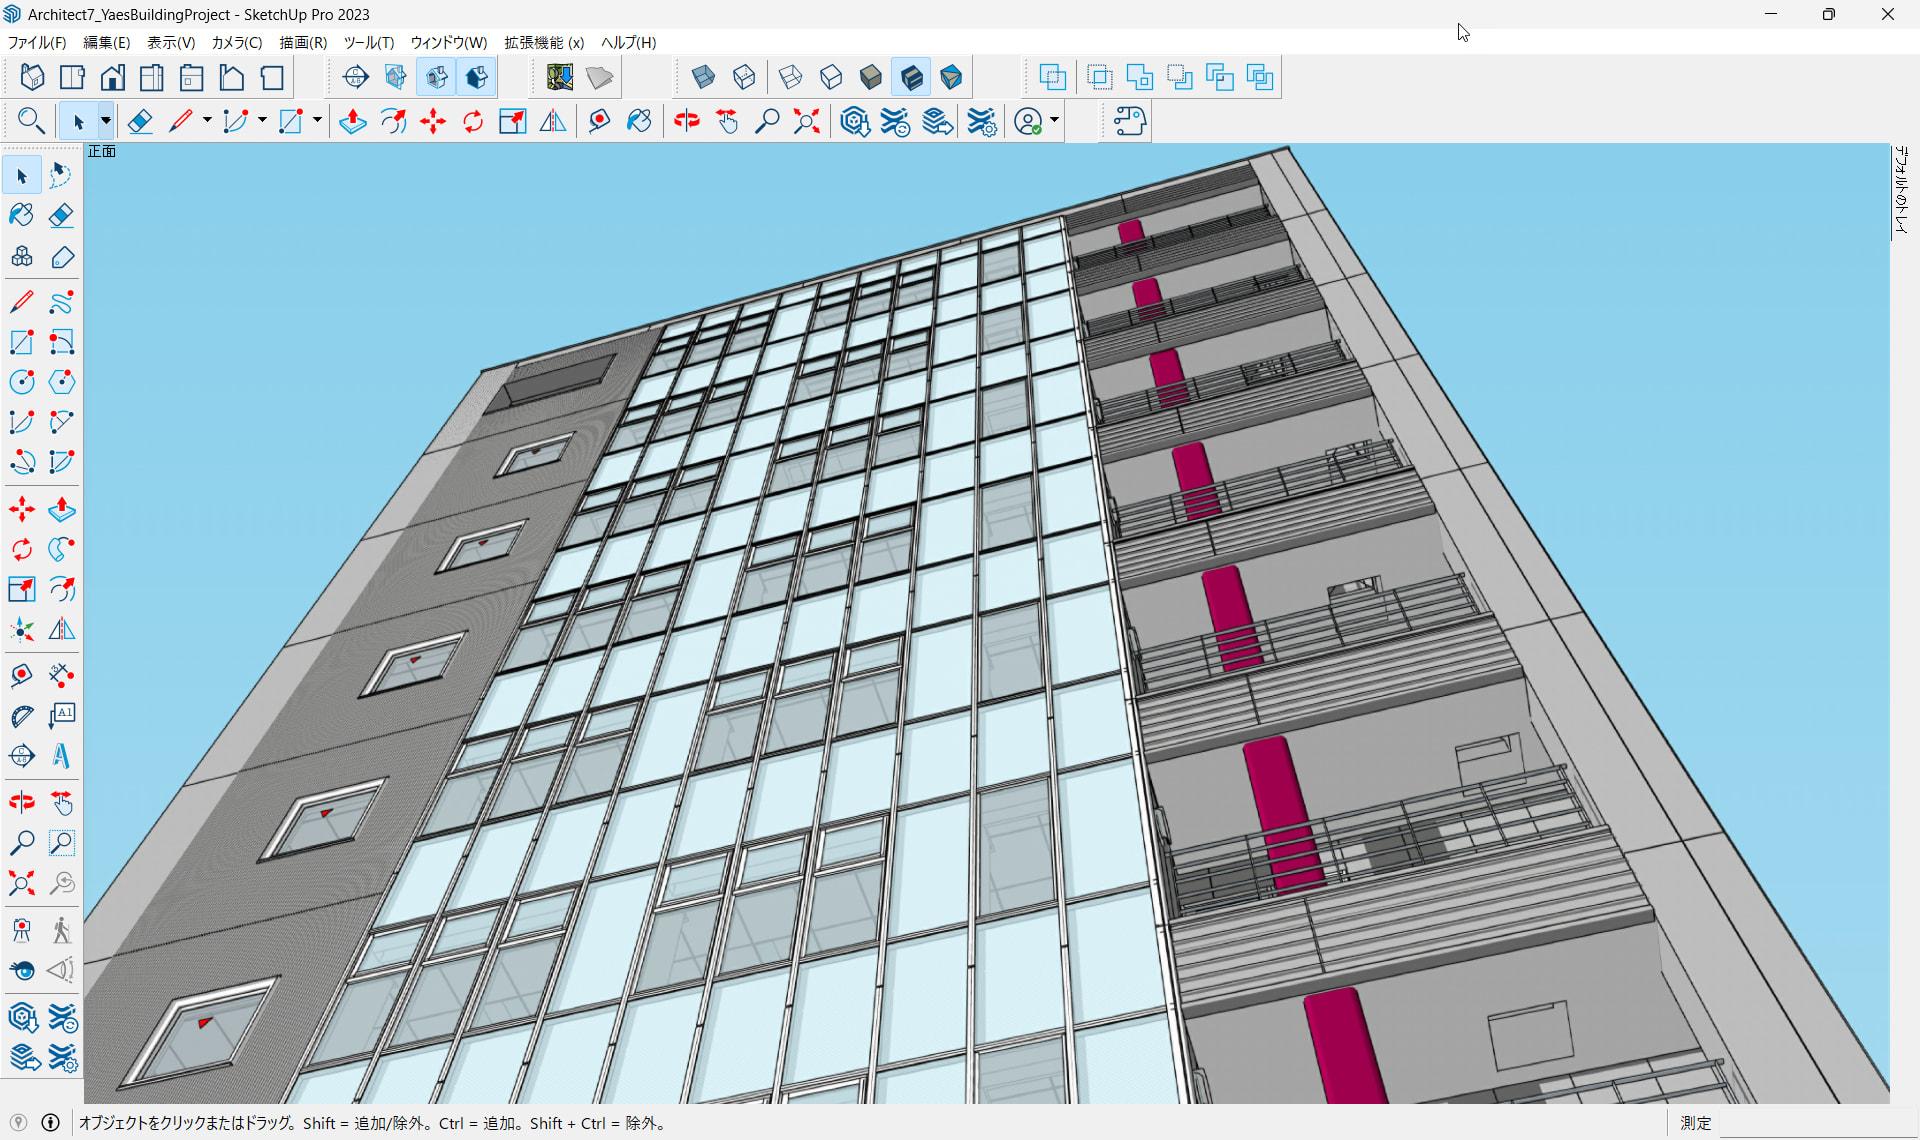Select the Push/Pull tool in top toolbar
This screenshot has width=1920, height=1140.
point(352,122)
